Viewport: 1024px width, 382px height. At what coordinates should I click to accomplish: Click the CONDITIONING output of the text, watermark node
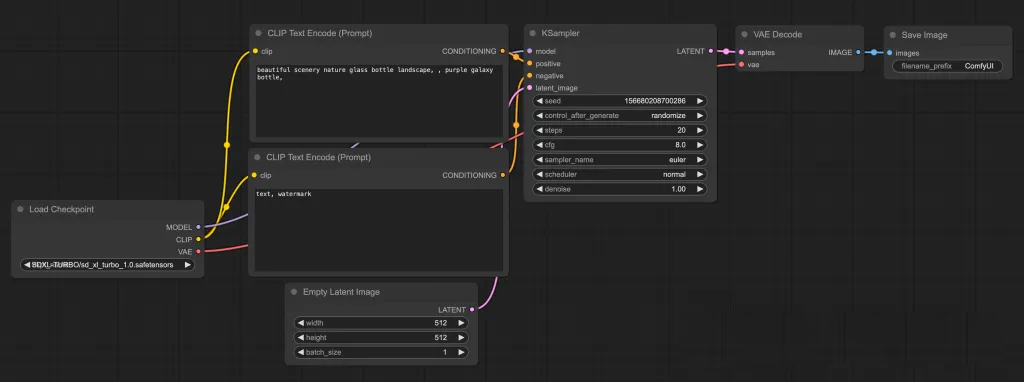click(503, 175)
